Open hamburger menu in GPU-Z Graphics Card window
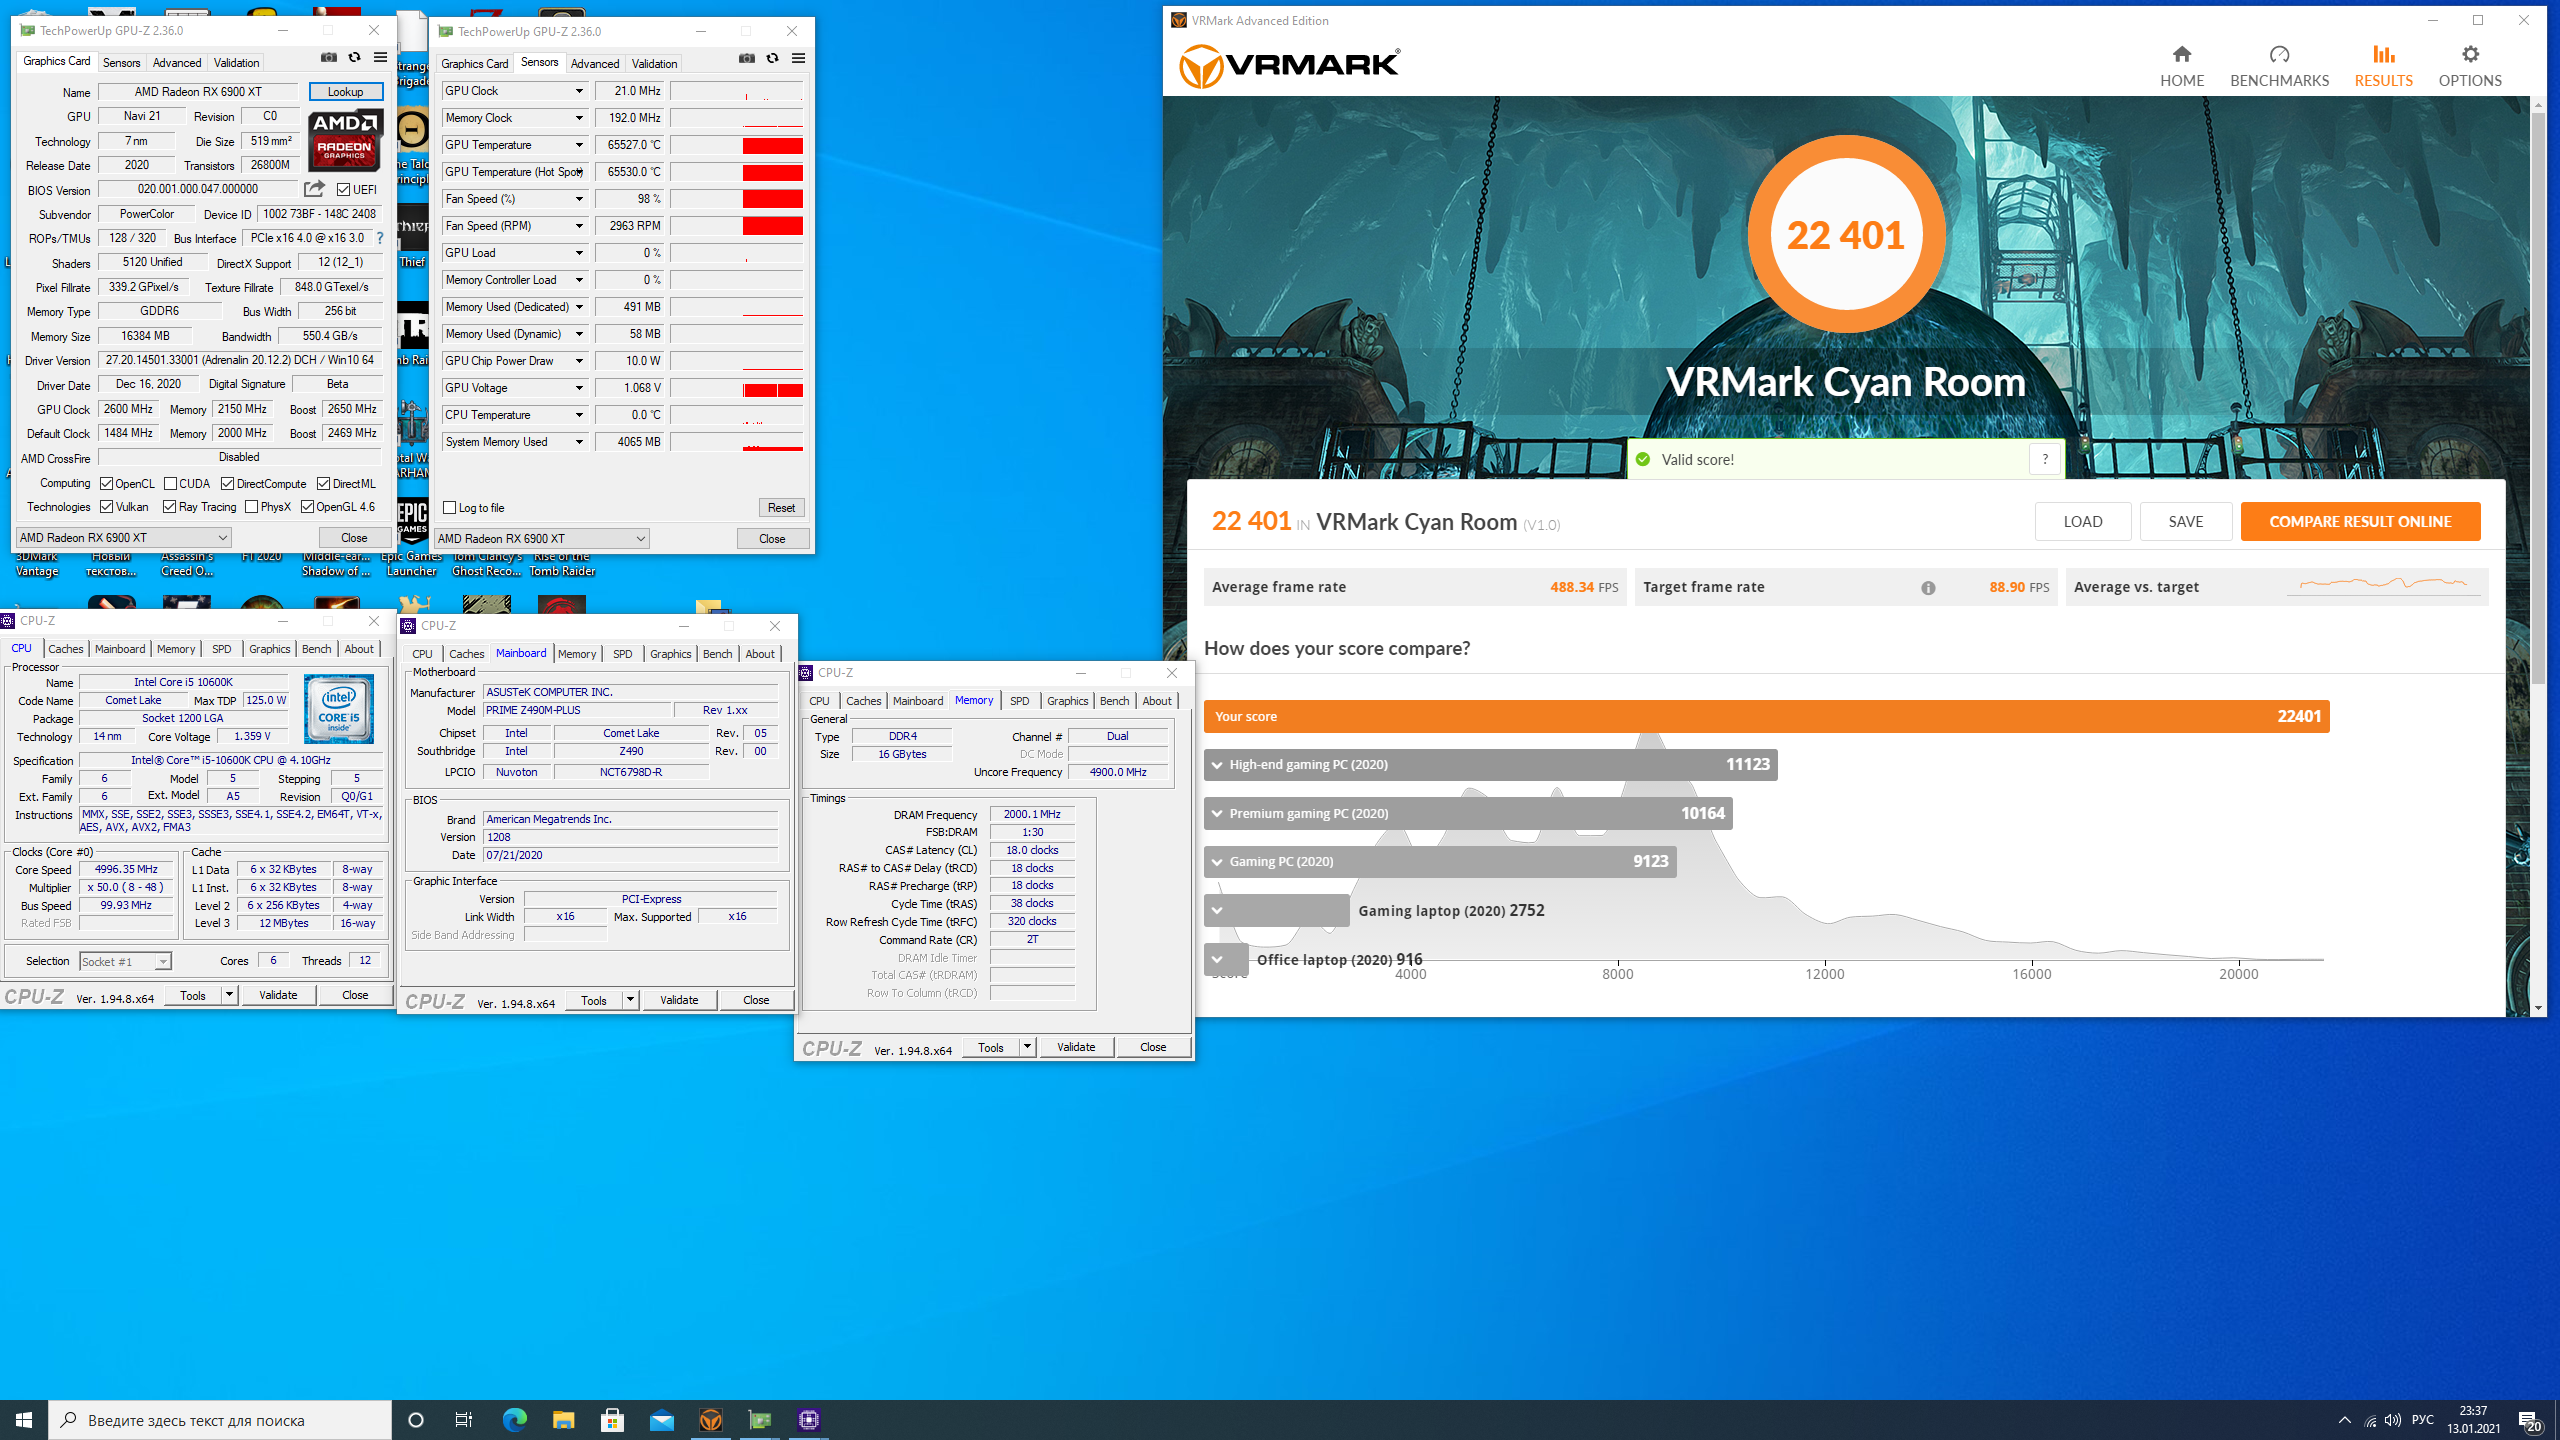The image size is (2560, 1440). point(380,58)
